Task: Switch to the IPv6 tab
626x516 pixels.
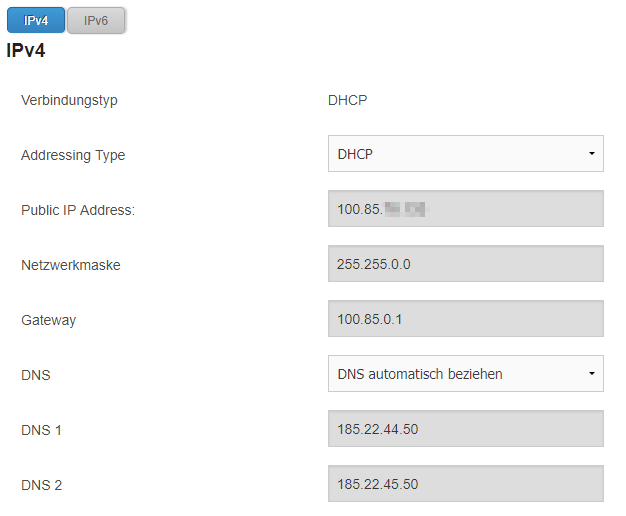Action: pos(96,20)
